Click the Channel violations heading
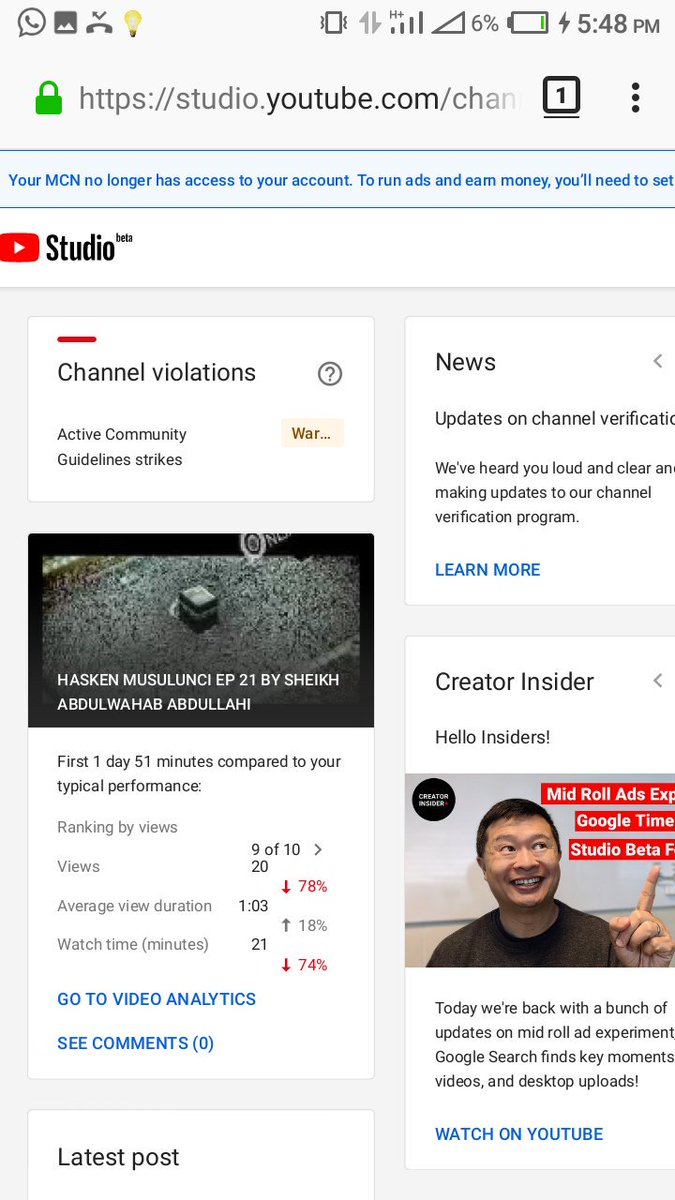This screenshot has height=1200, width=675. coord(157,373)
